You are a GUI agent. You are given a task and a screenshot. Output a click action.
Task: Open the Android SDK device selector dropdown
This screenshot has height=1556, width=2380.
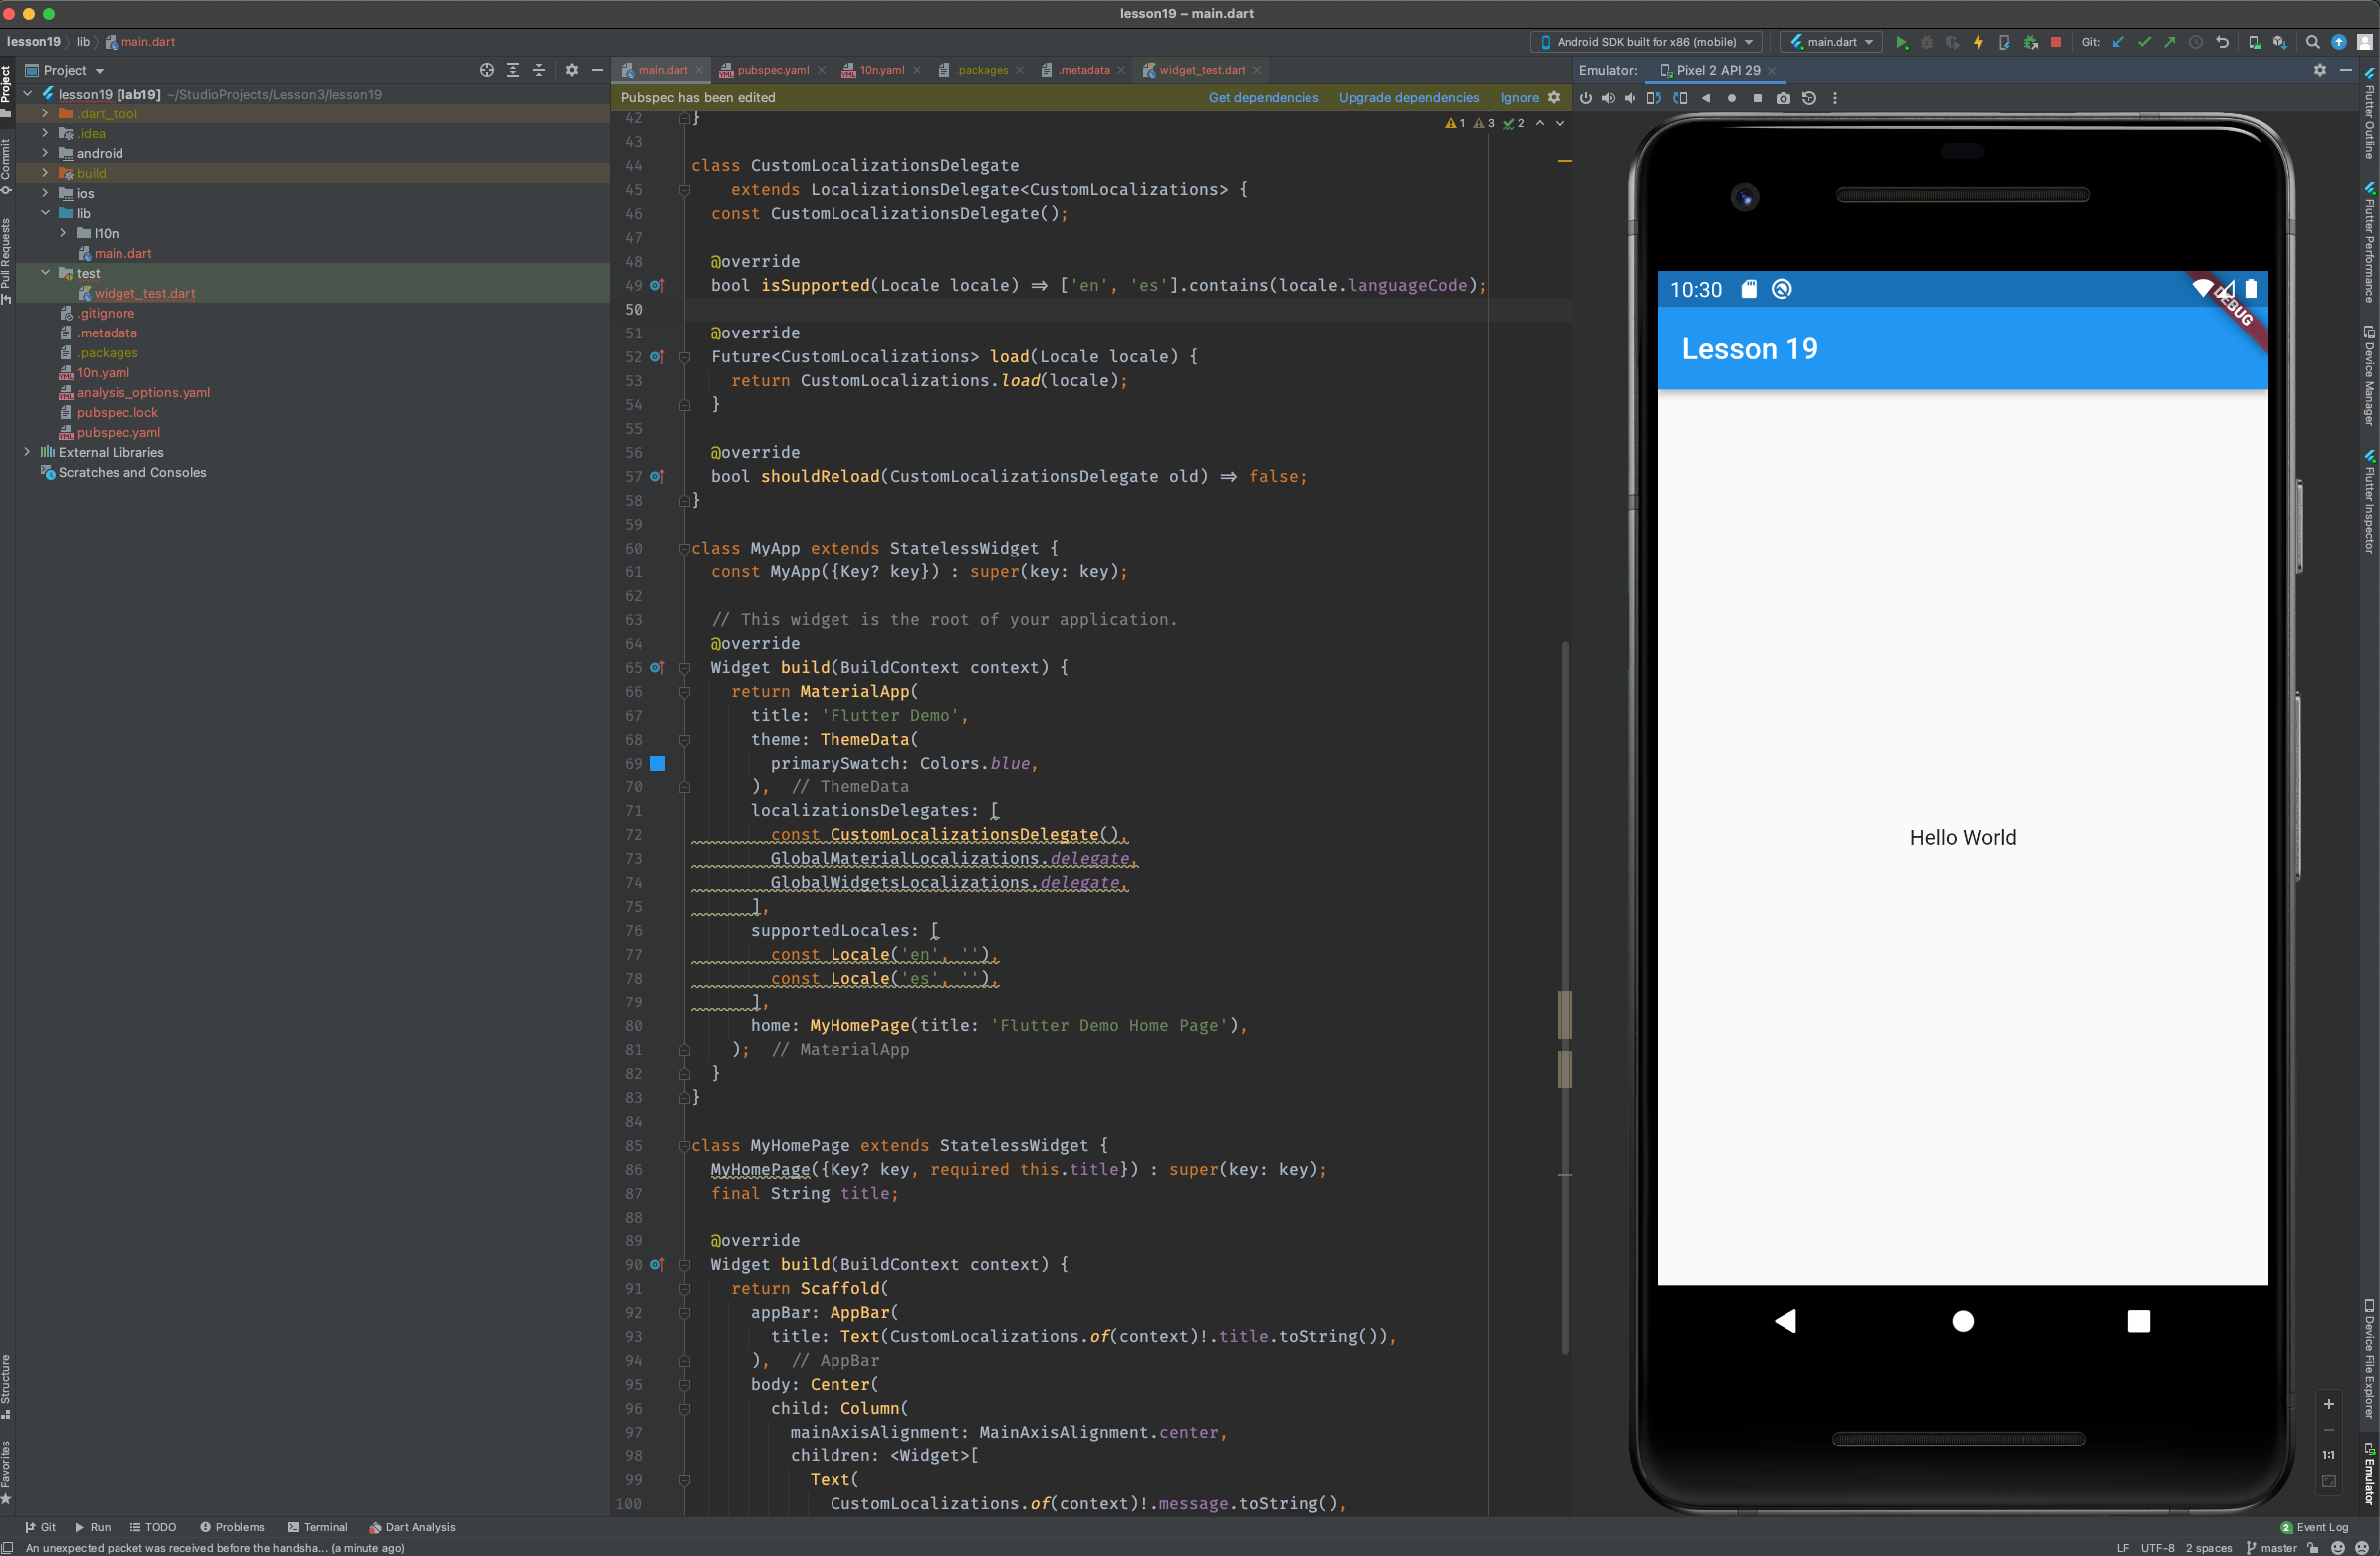click(1643, 42)
